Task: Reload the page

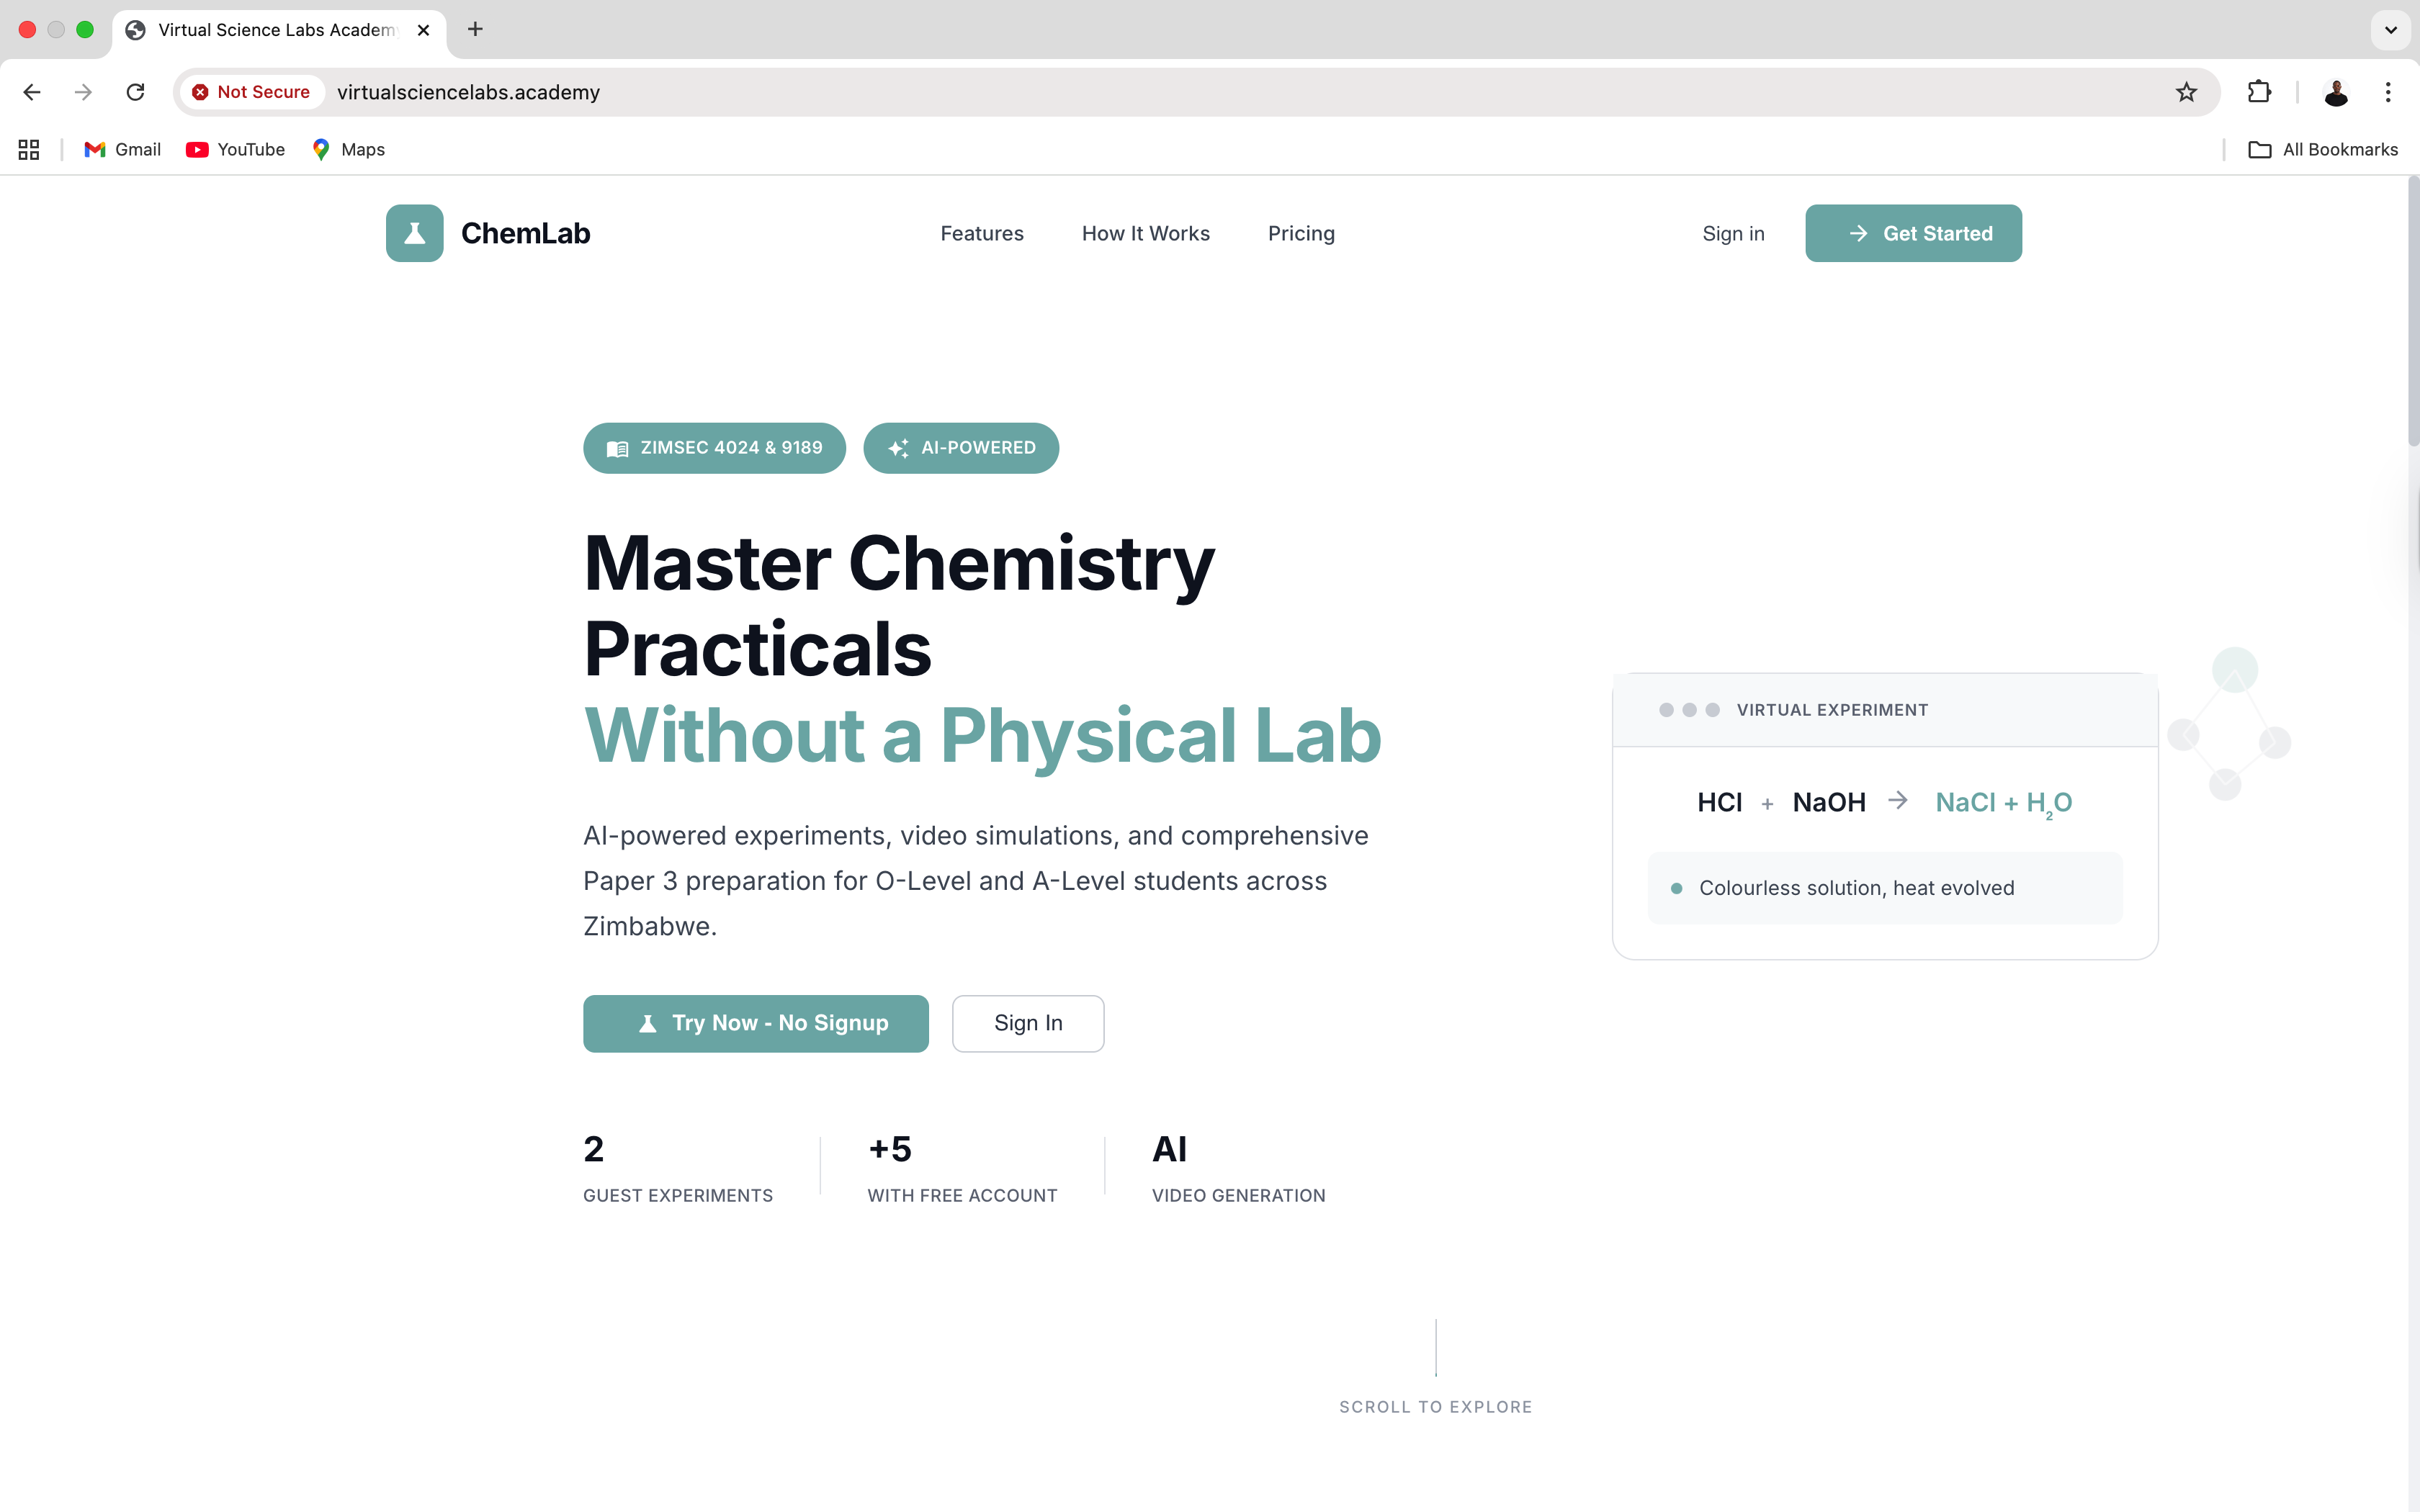Action: (135, 92)
